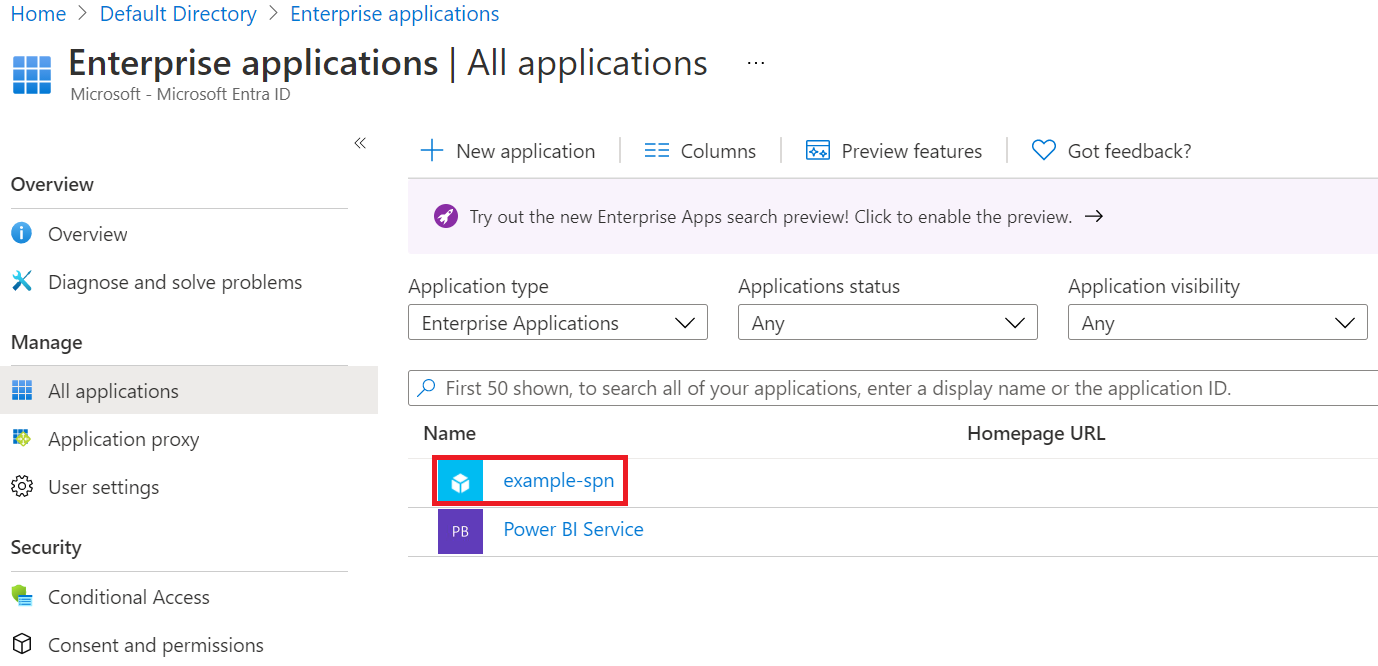This screenshot has width=1378, height=666.
Task: Click Default Directory breadcrumb link
Action: coord(178,14)
